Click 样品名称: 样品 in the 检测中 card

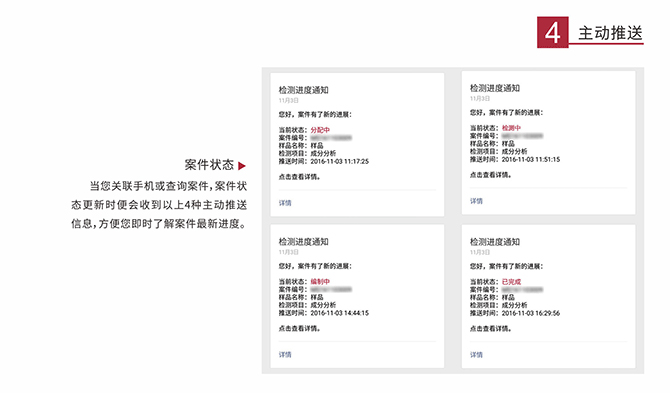pyautogui.click(x=492, y=144)
